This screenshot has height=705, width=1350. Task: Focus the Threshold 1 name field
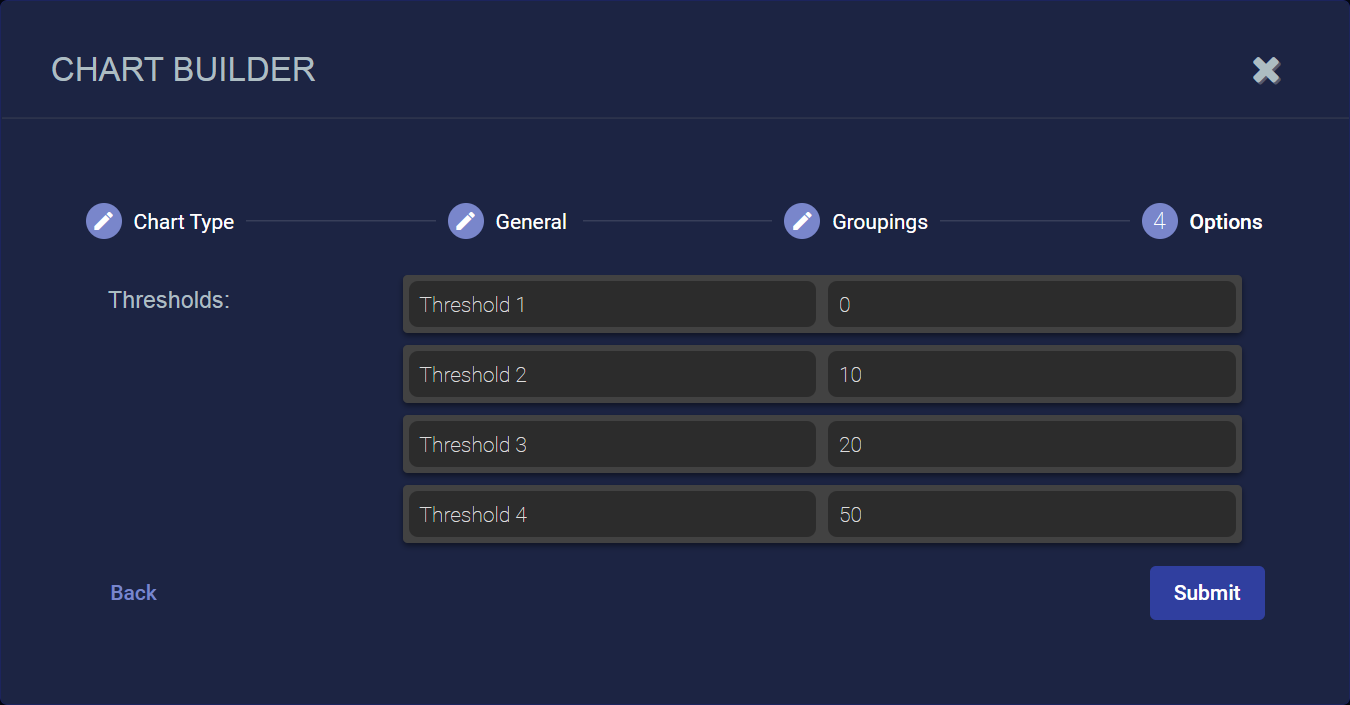point(612,304)
